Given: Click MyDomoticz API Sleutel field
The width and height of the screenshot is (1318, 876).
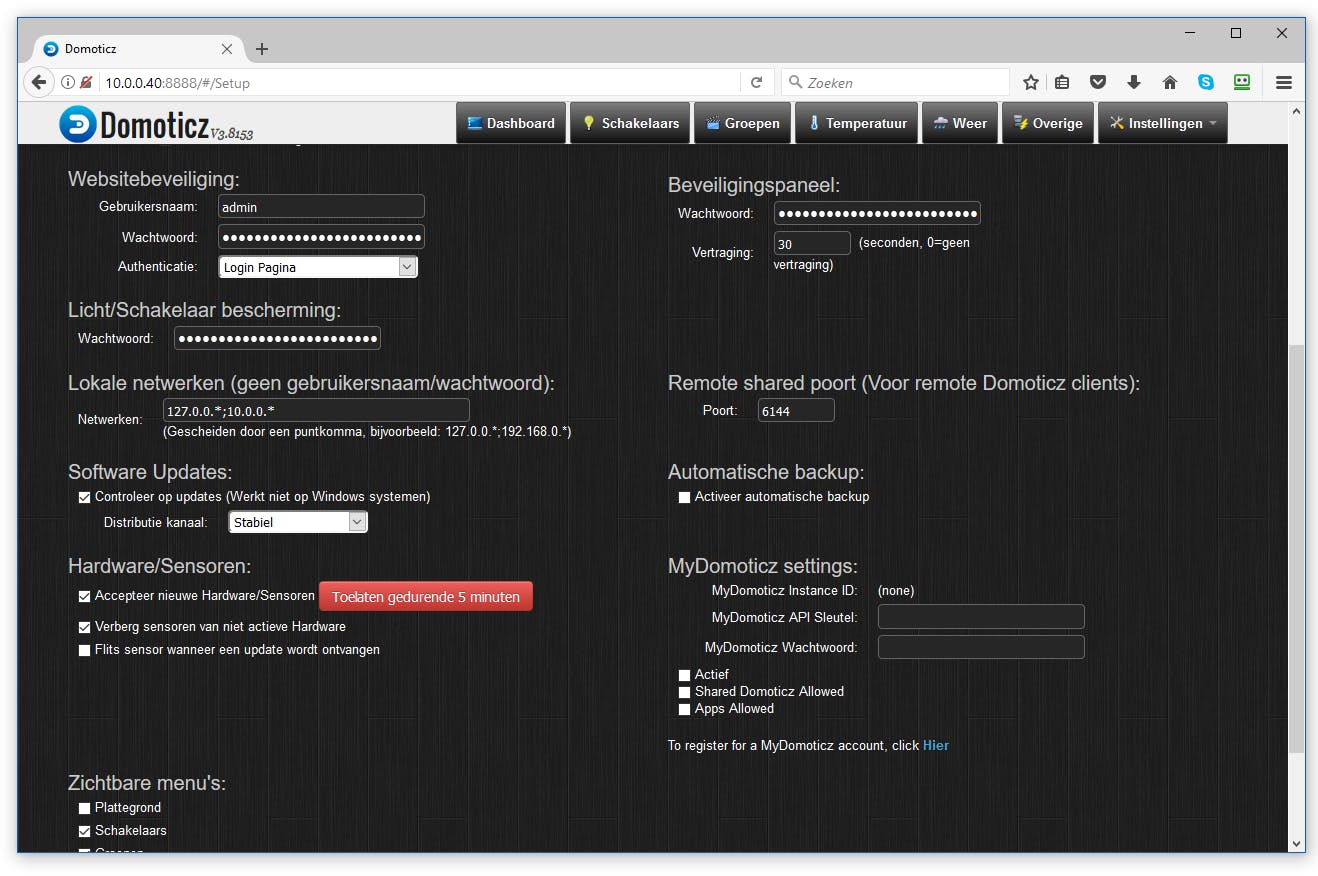Looking at the screenshot, I should click(x=981, y=617).
